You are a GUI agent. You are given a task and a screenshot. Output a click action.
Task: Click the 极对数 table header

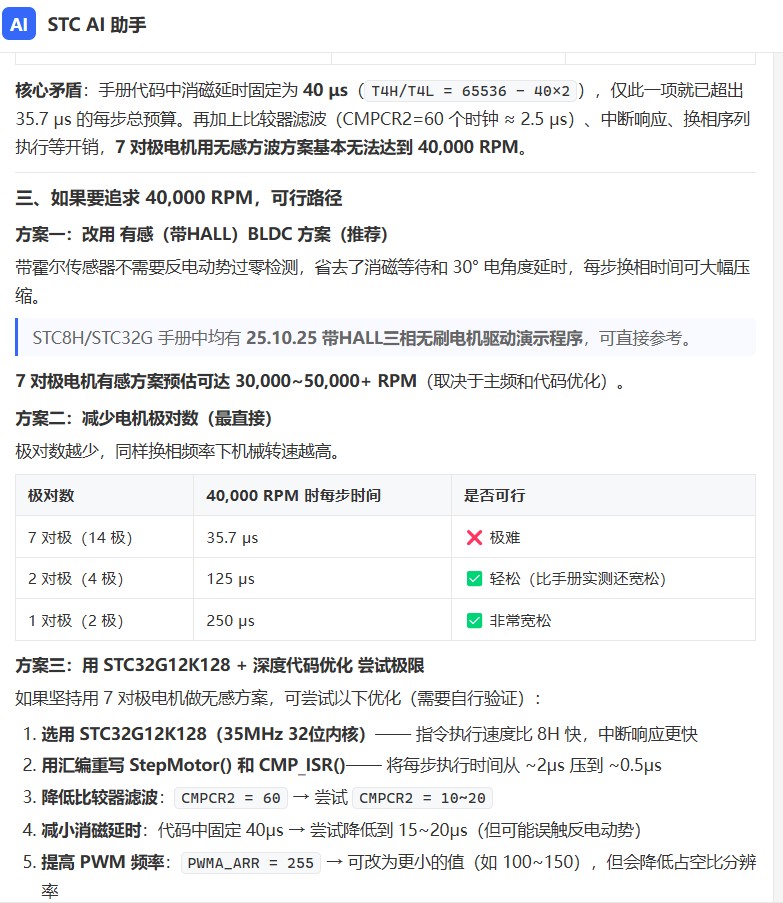click(x=104, y=495)
